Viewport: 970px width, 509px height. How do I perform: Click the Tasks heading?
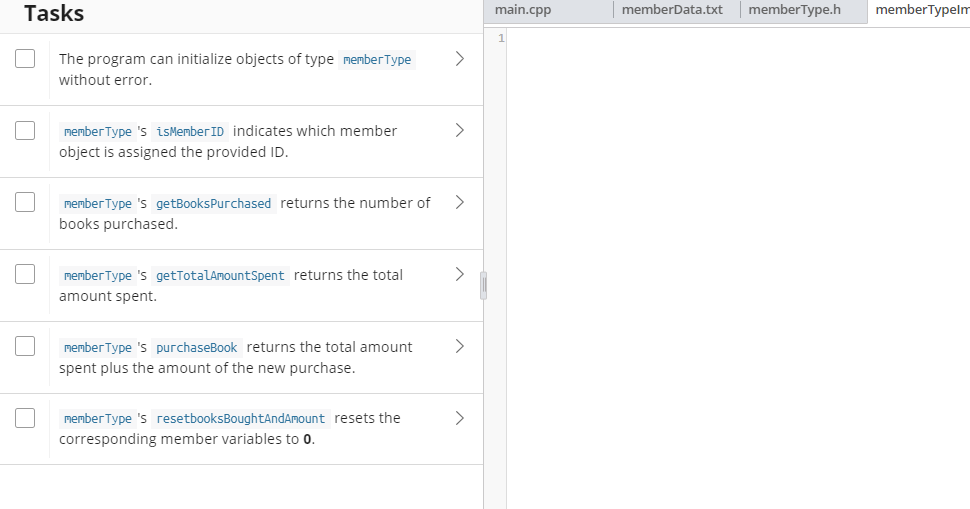(54, 13)
